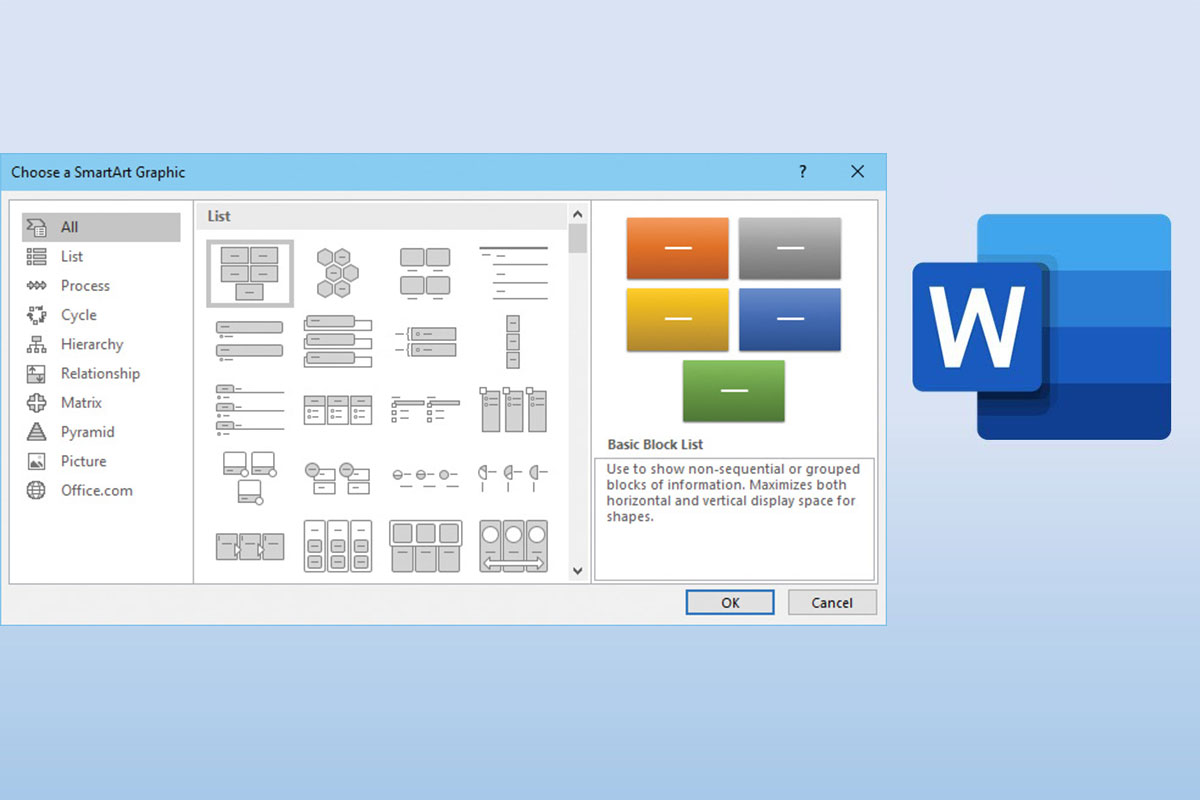Pick the selected Basic Block List thumbnail
The height and width of the screenshot is (800, 1200).
coord(250,273)
